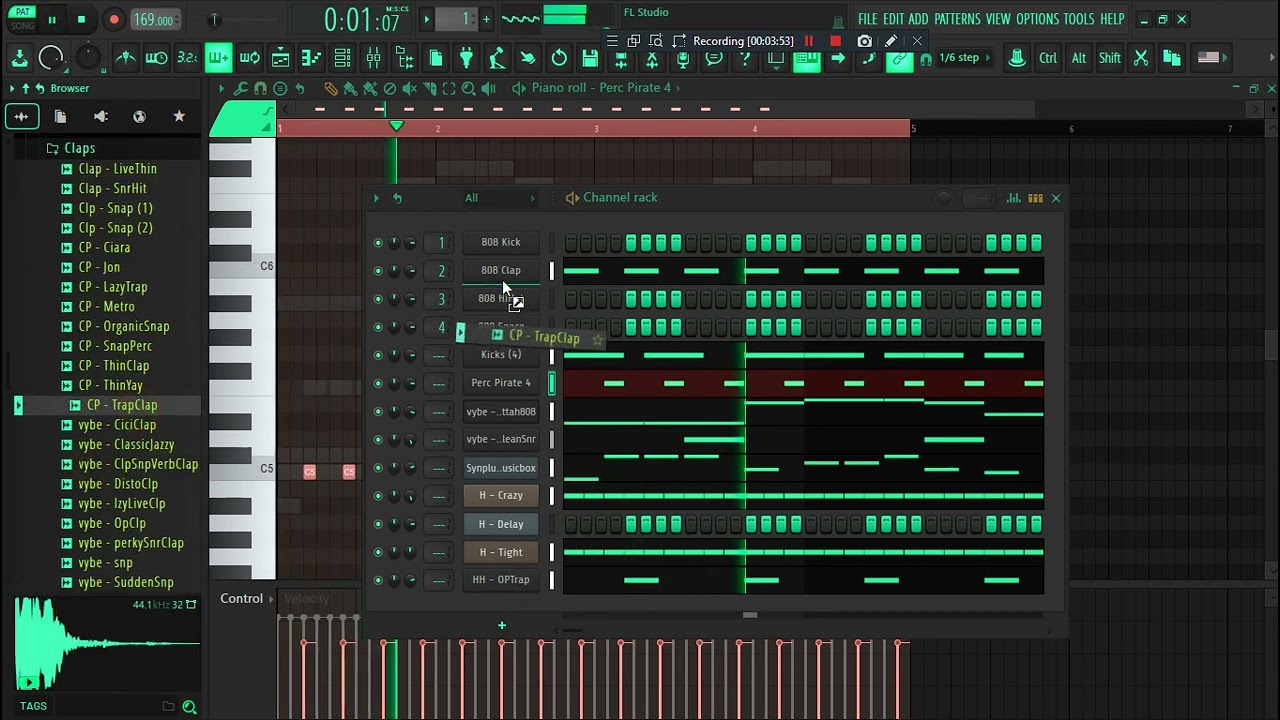The image size is (1280, 720).
Task: Stop the screen recording with red square
Action: [x=835, y=41]
